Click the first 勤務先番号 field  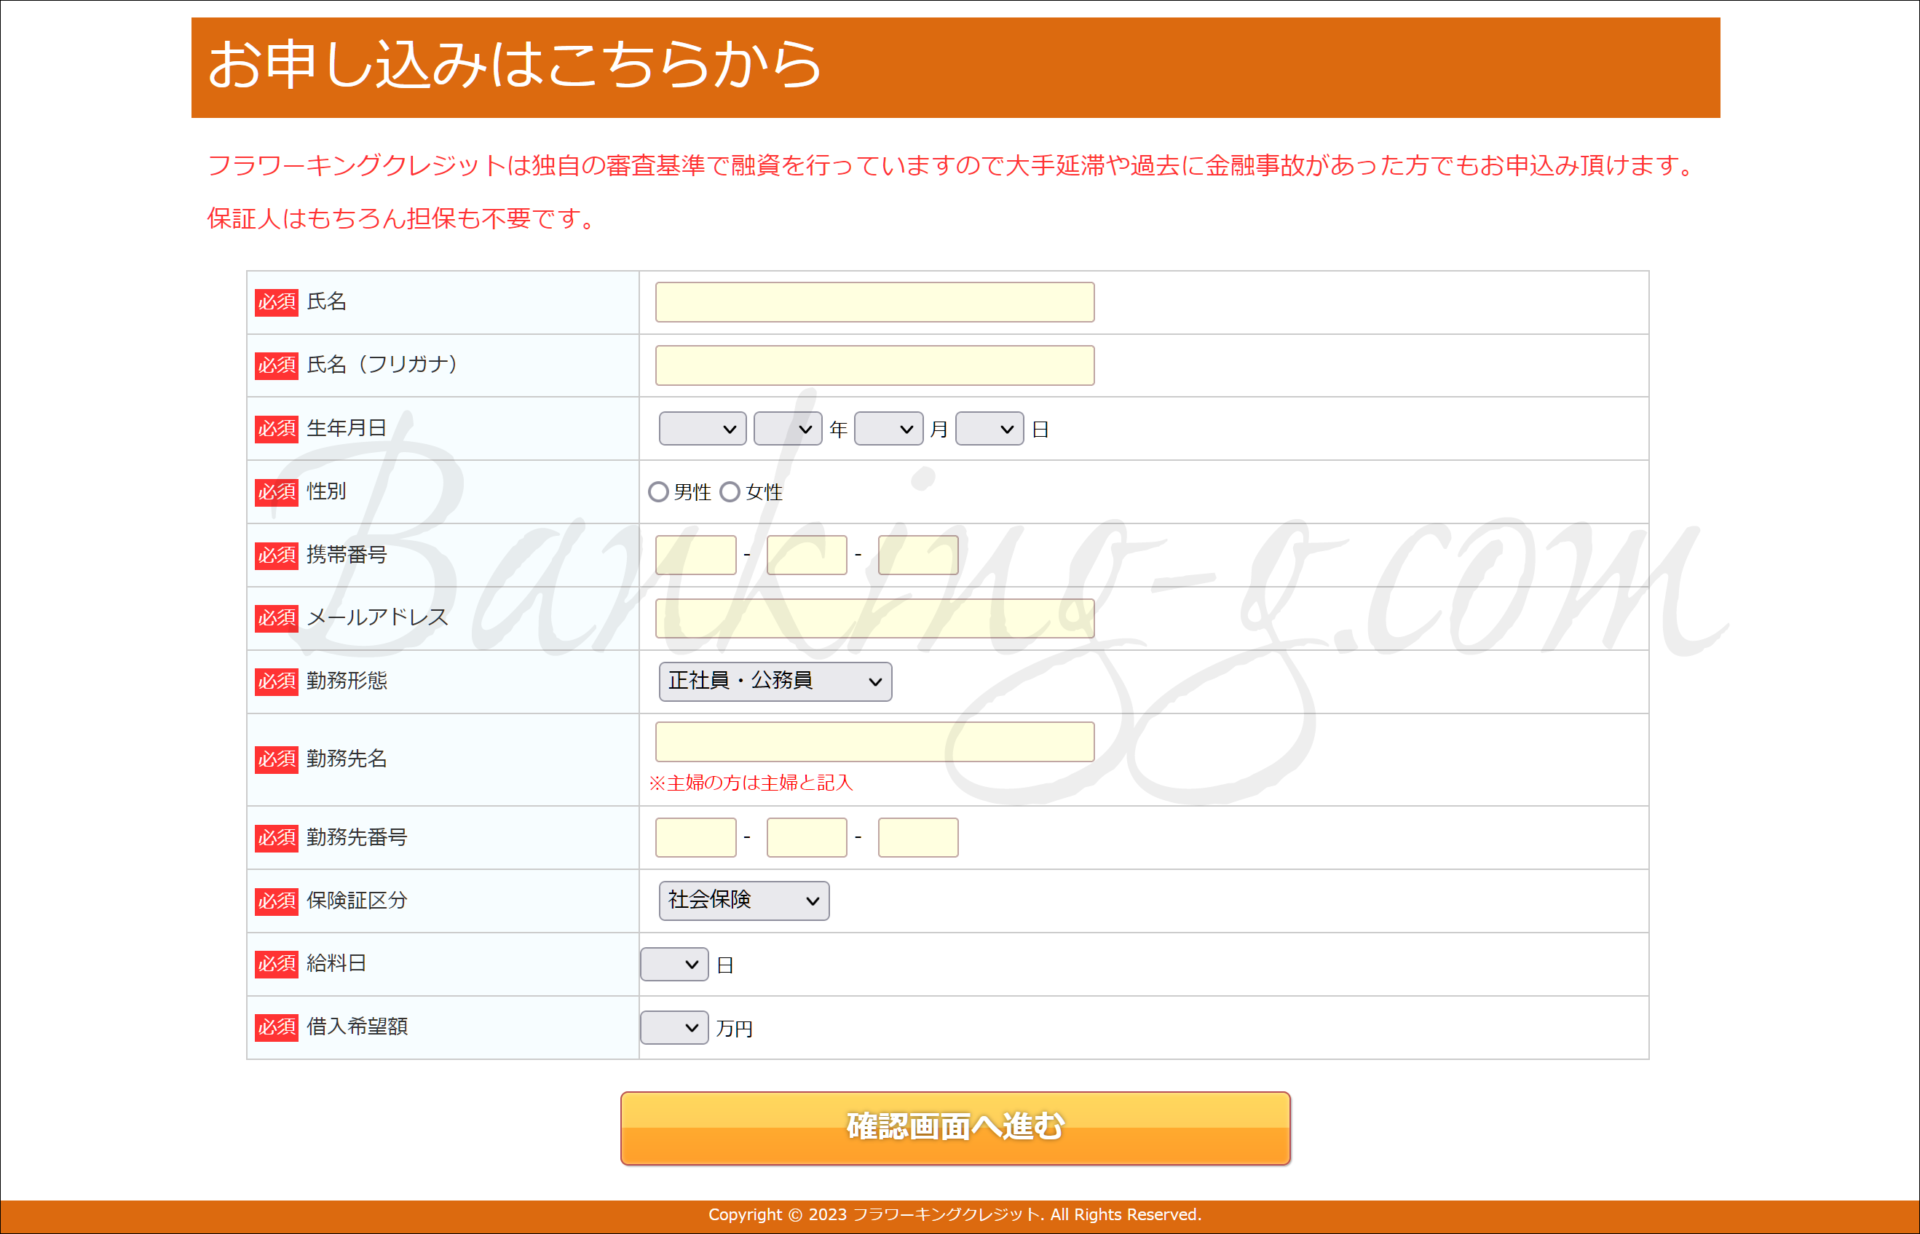point(695,837)
